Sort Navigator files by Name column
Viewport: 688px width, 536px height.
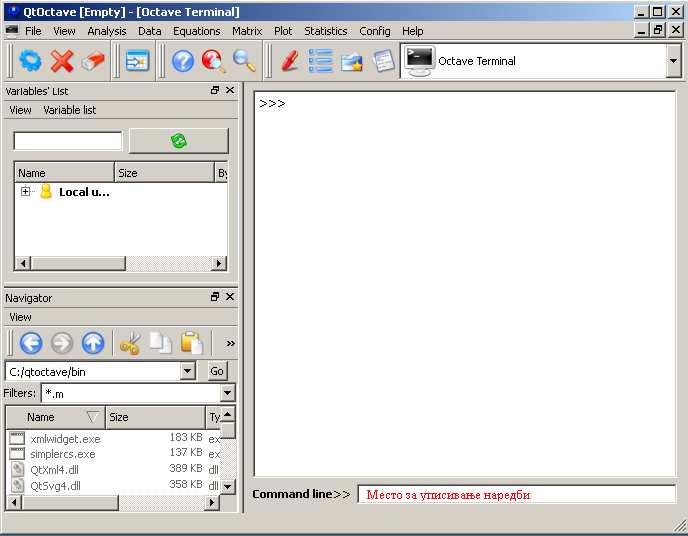56,417
